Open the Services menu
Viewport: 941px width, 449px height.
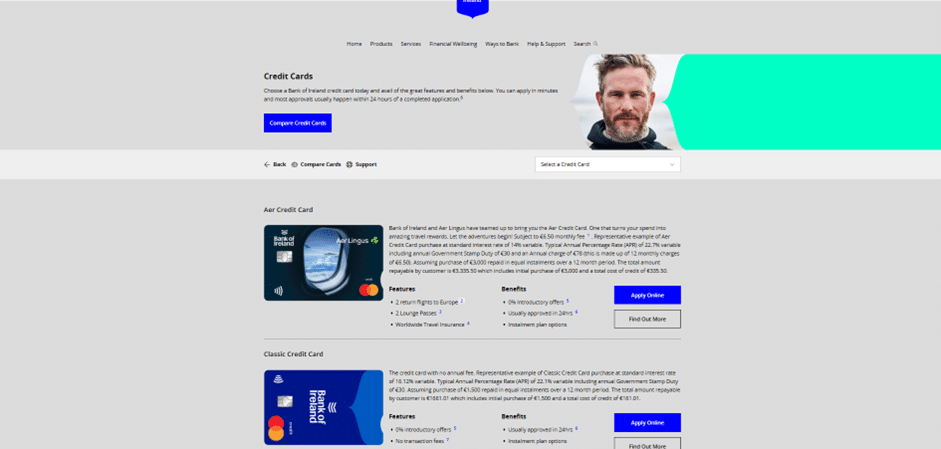click(x=411, y=44)
